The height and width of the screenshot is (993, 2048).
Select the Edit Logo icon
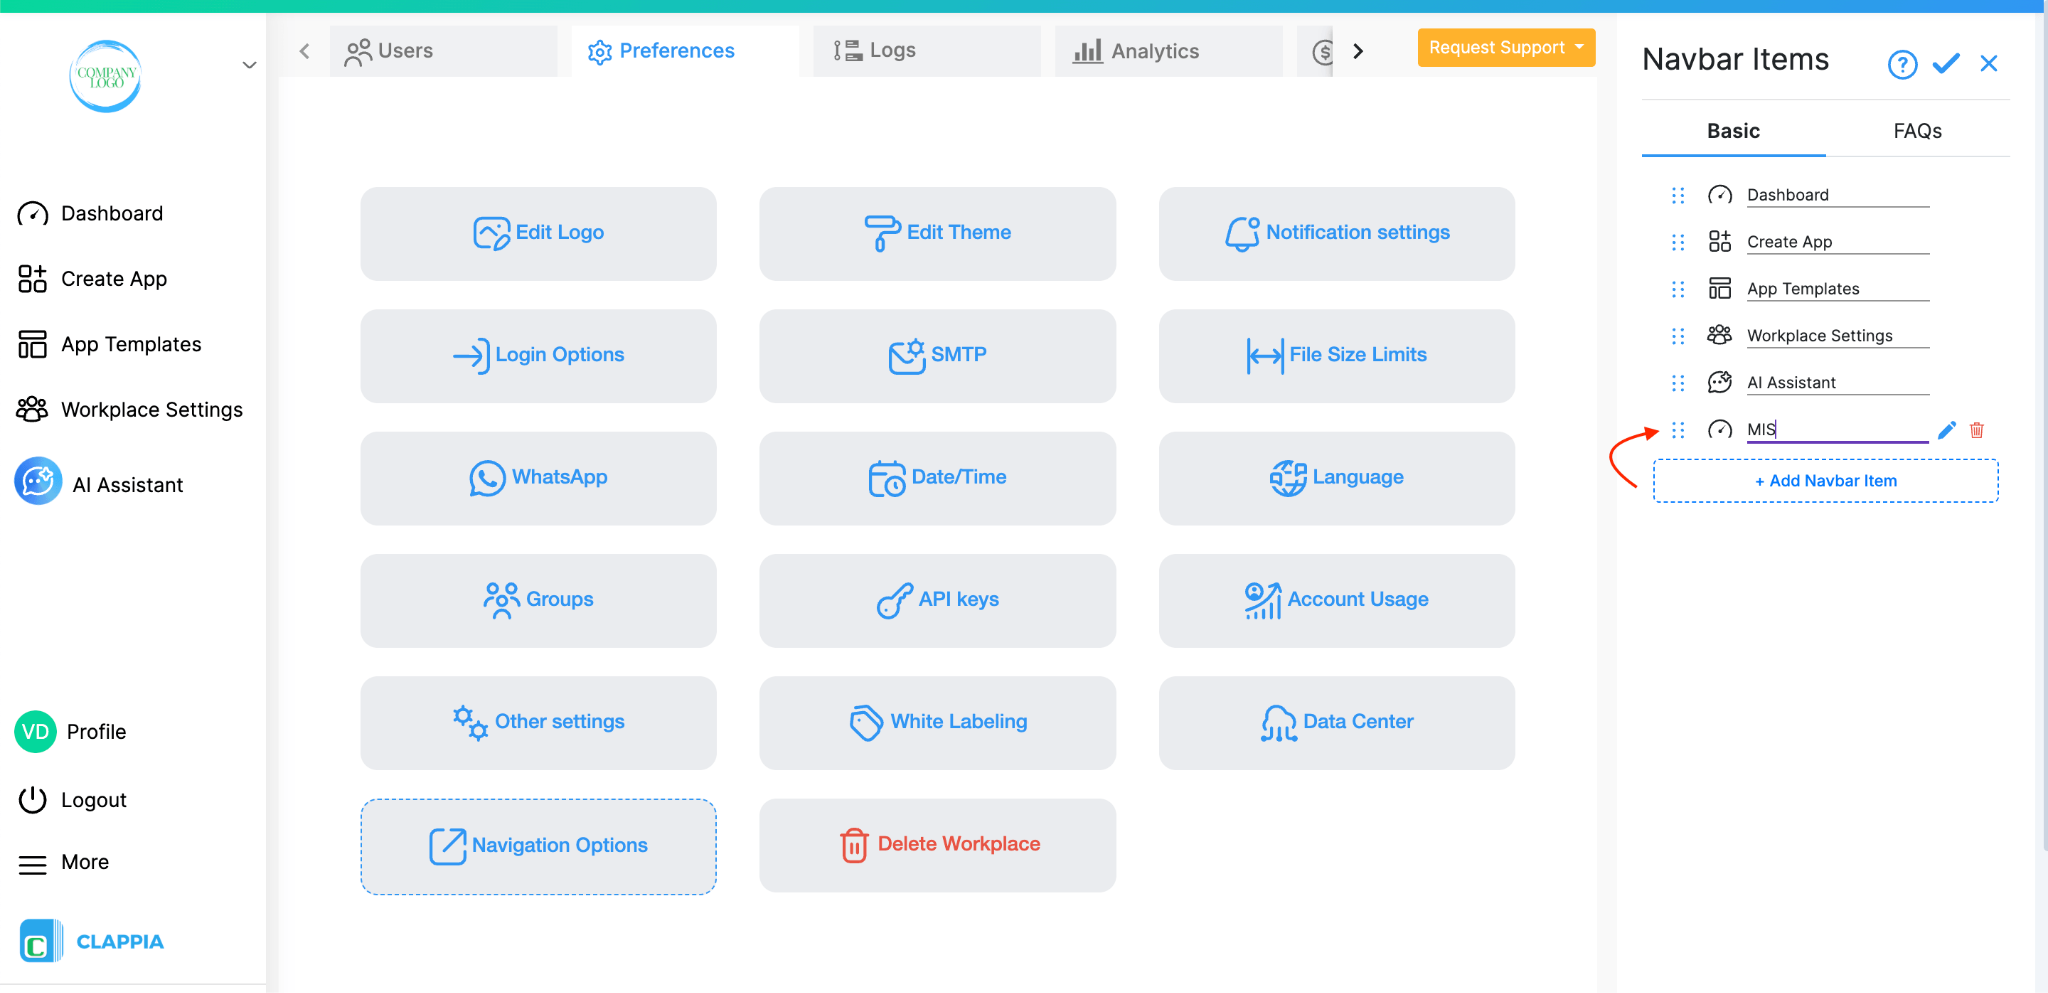492,232
